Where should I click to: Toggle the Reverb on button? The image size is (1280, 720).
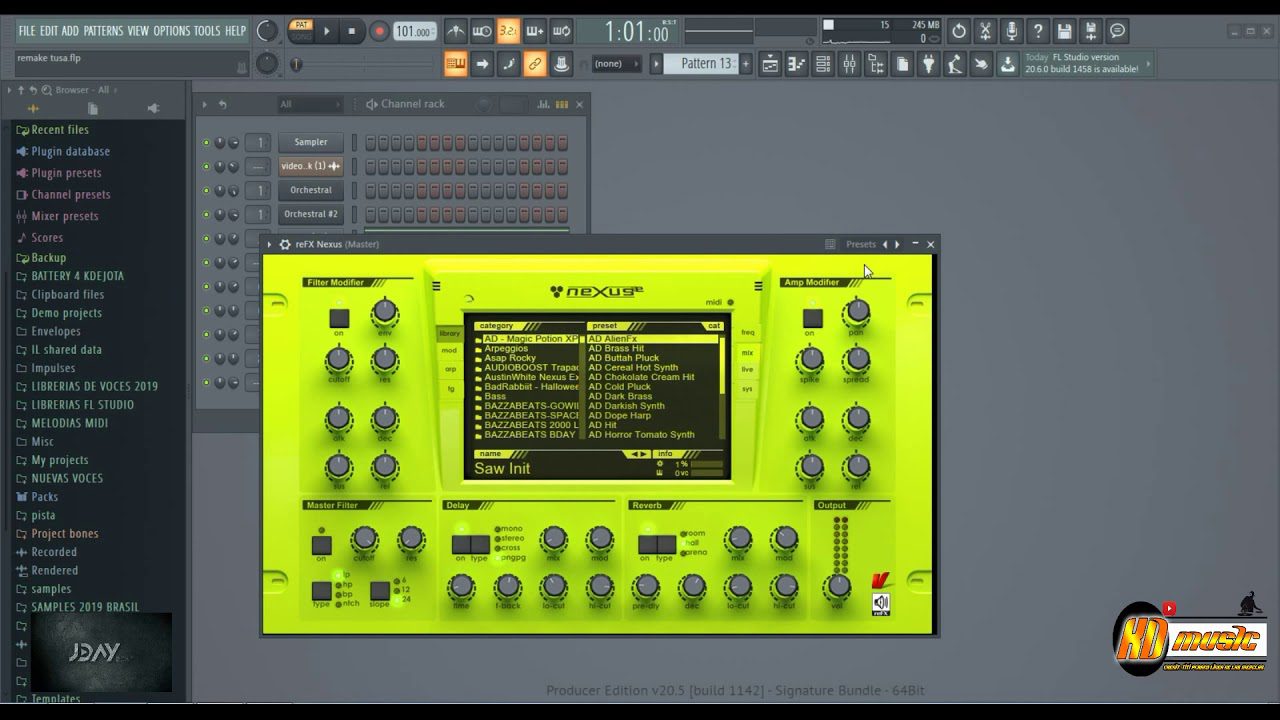coord(648,544)
